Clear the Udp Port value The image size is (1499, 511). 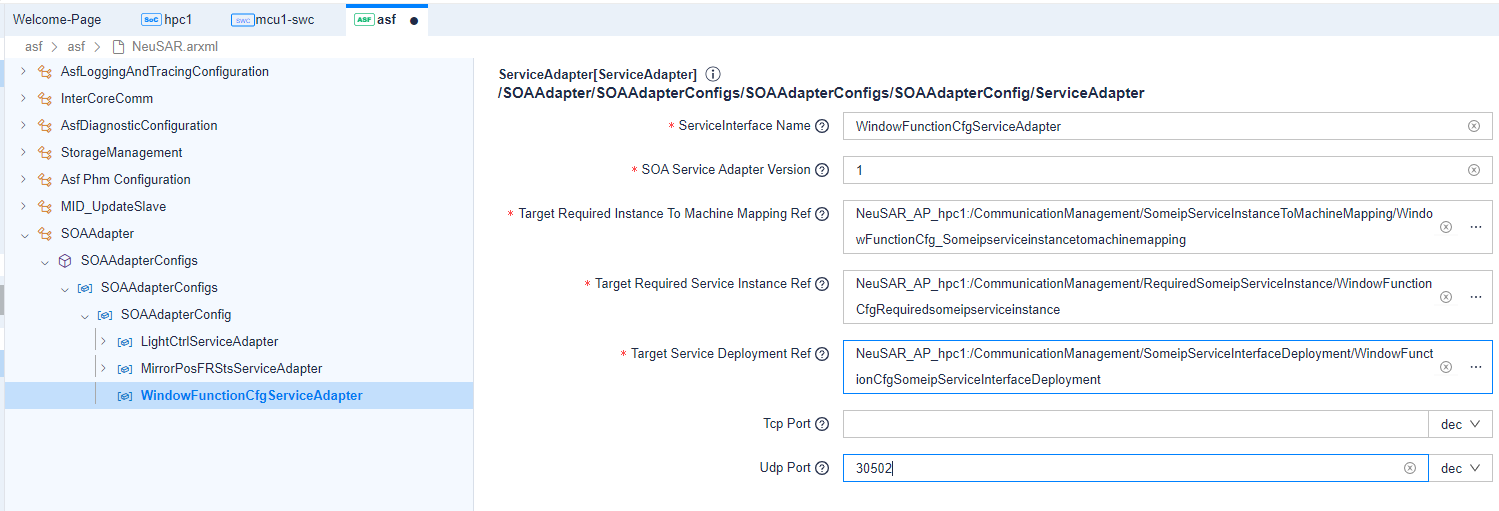coord(1410,468)
